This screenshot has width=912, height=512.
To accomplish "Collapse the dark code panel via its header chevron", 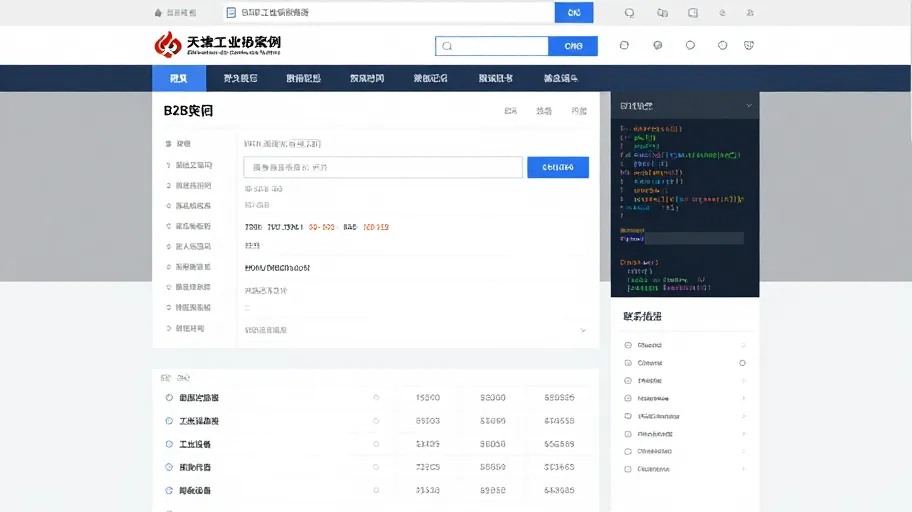I will pos(749,106).
